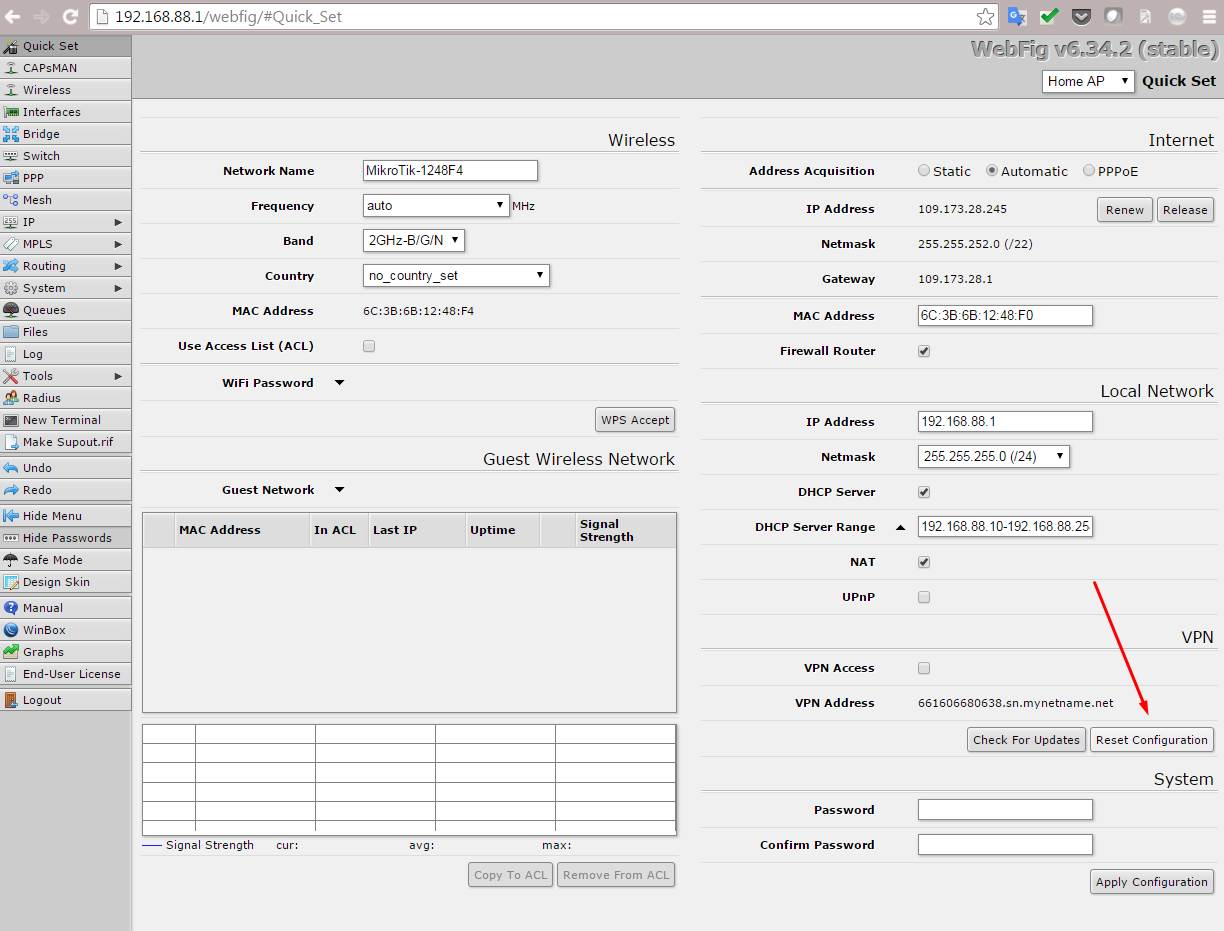
Task: Select the Static address acquisition option
Action: [x=924, y=171]
